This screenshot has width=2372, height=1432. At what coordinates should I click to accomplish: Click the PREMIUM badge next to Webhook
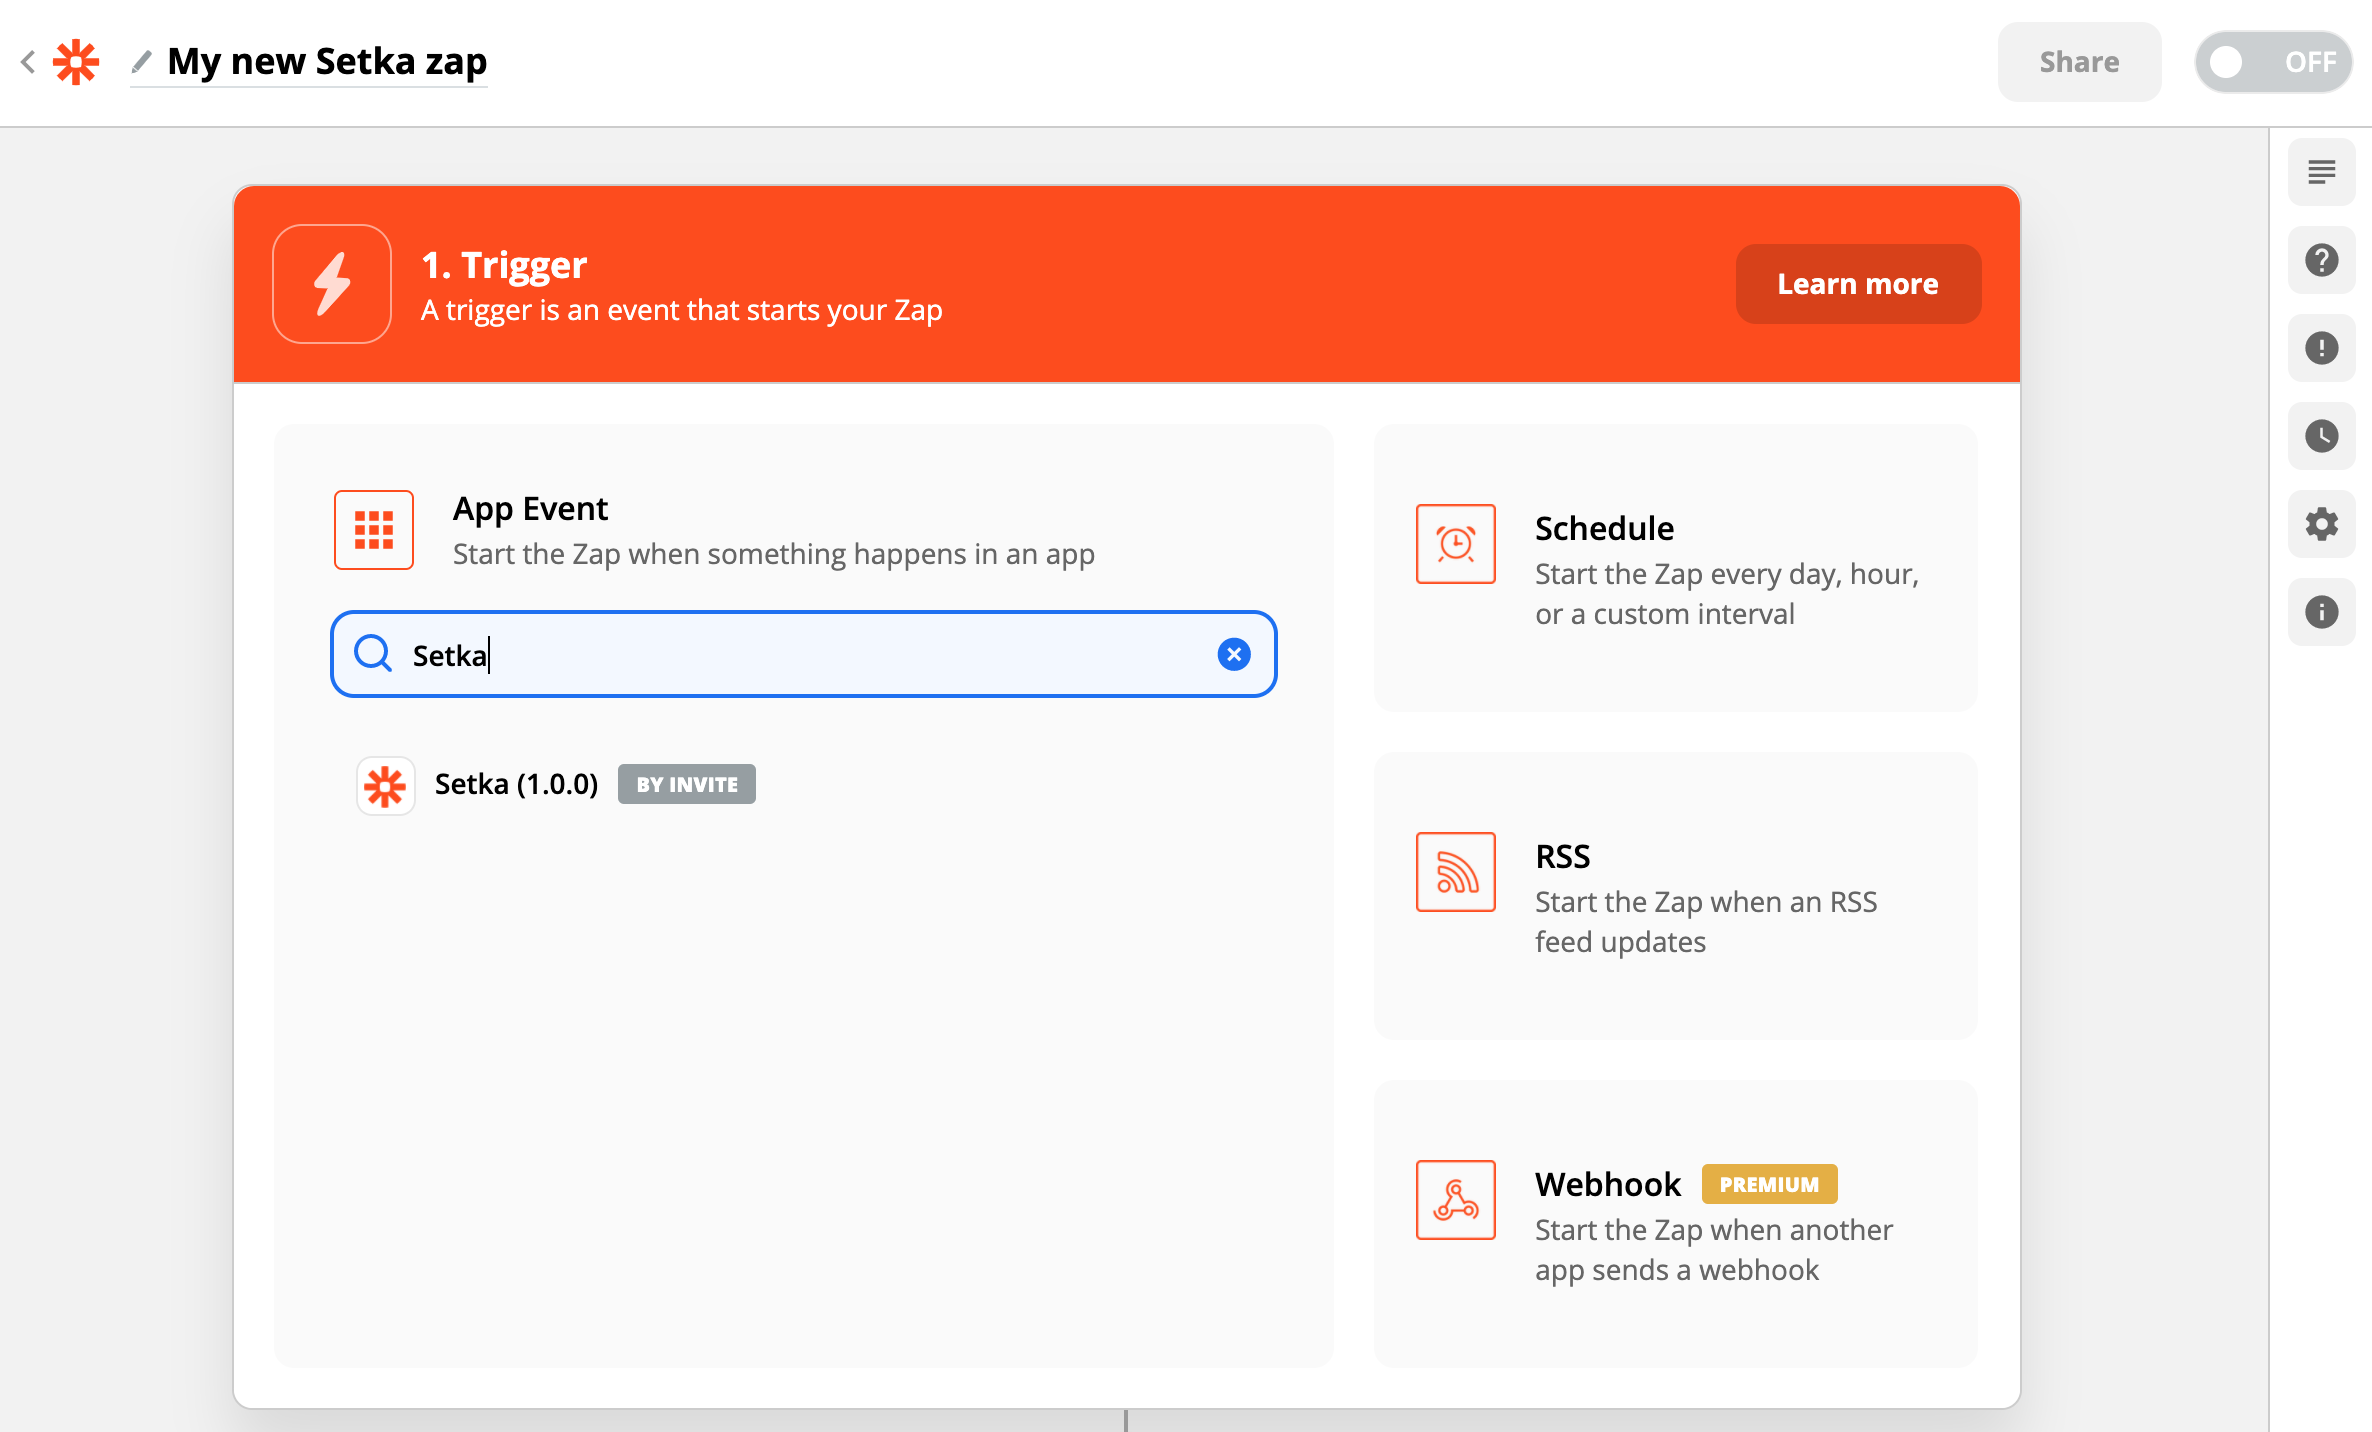(1769, 1184)
